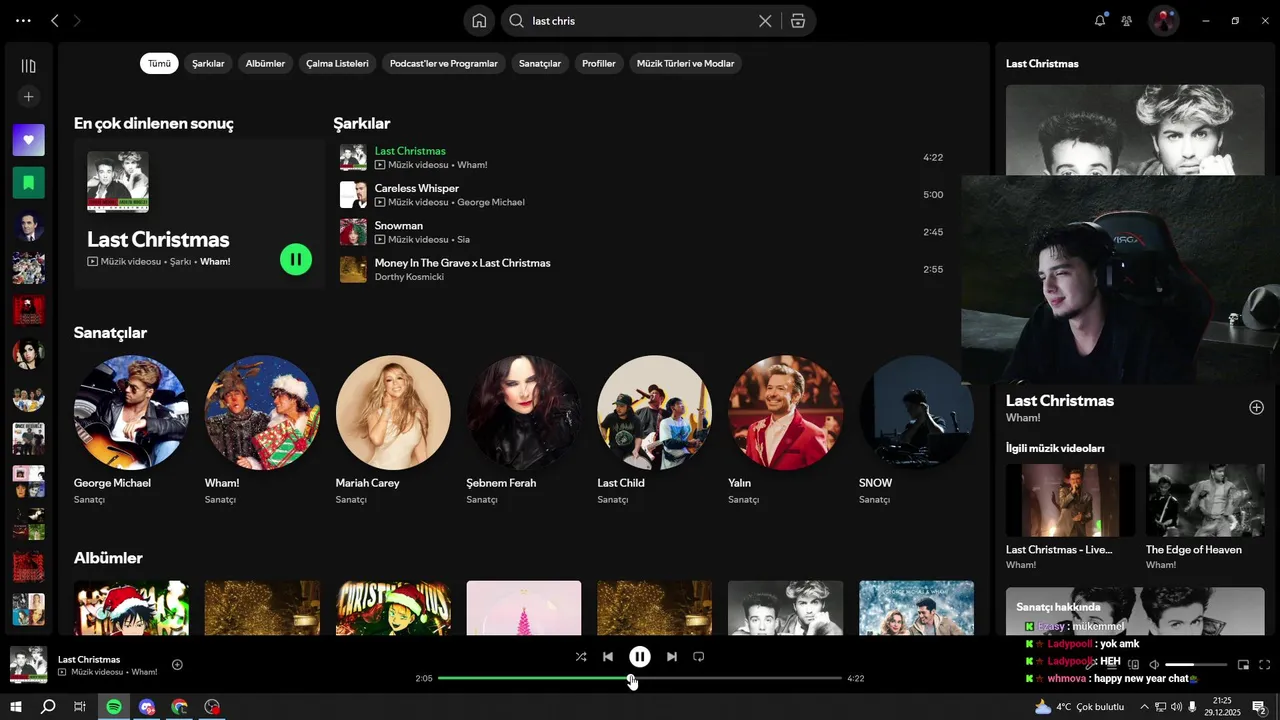Open Liked Songs heart tile

coord(28,140)
